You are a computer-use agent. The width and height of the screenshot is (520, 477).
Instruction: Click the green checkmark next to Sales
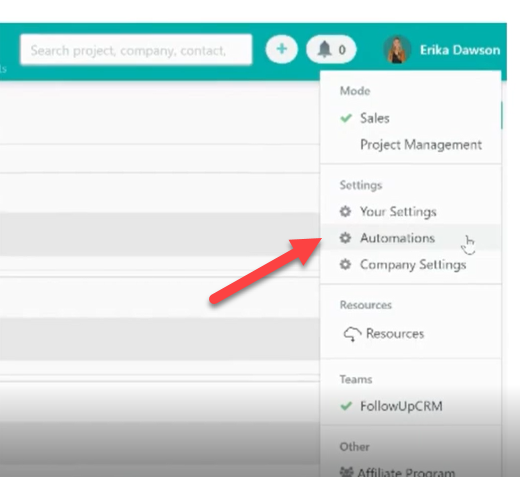pos(346,118)
